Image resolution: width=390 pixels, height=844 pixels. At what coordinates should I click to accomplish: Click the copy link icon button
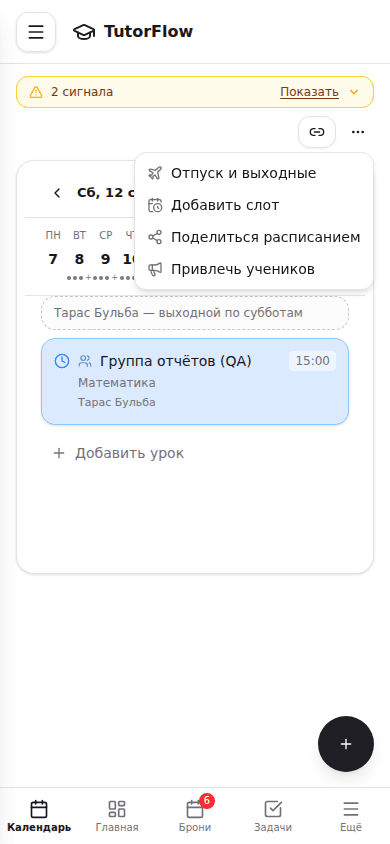[x=317, y=132]
